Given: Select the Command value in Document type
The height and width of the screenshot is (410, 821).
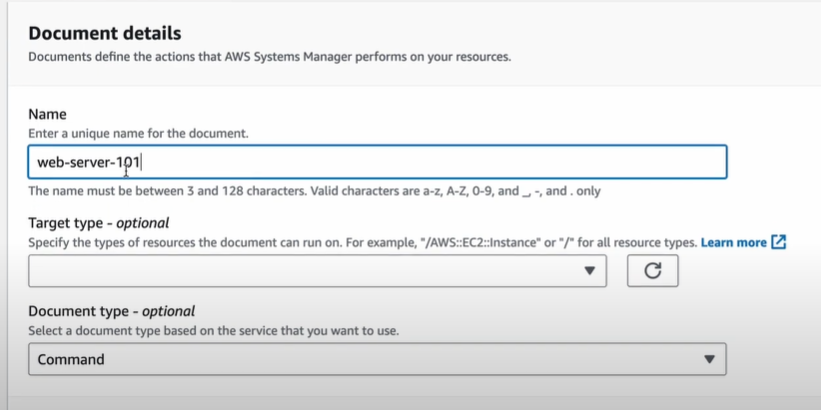Looking at the screenshot, I should (71, 359).
